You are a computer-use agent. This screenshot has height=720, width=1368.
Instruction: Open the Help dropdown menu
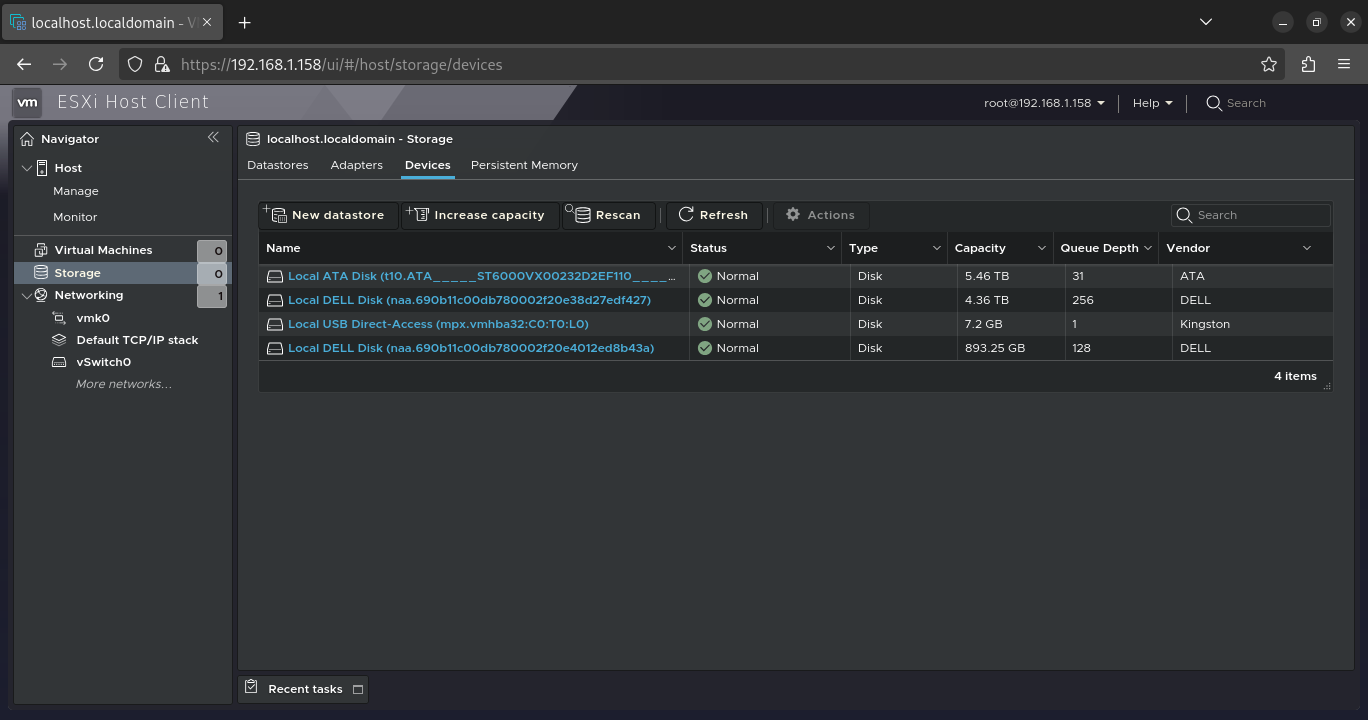[x=1152, y=103]
